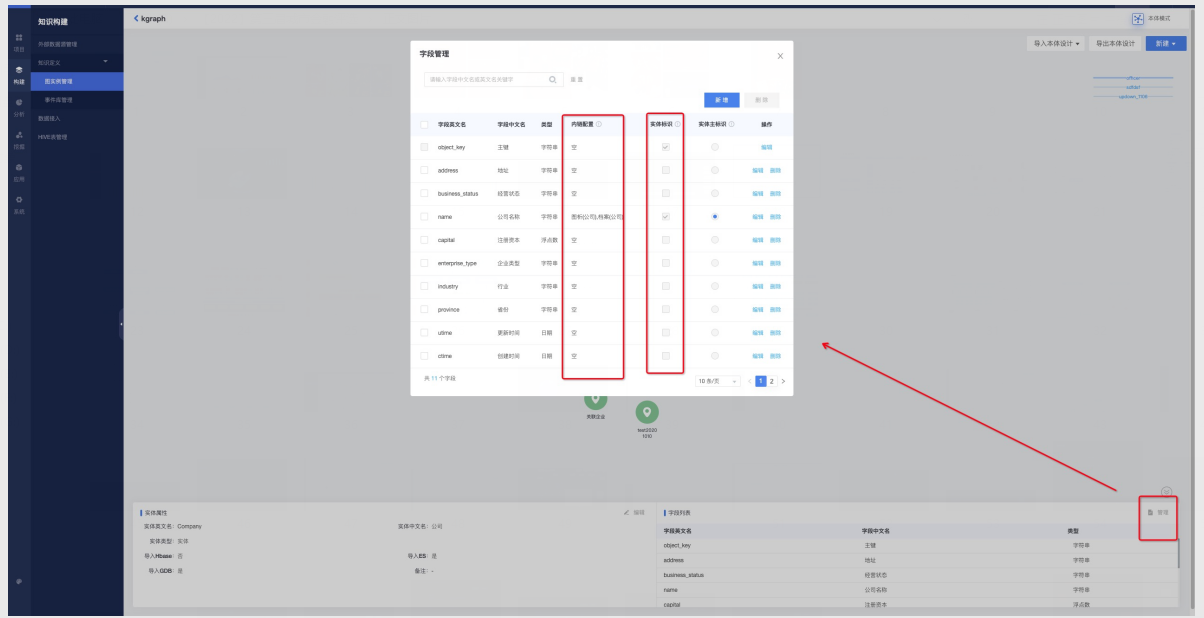Click the info icon next to 实体标识
Viewport: 1204px width, 618px height.
coord(677,124)
